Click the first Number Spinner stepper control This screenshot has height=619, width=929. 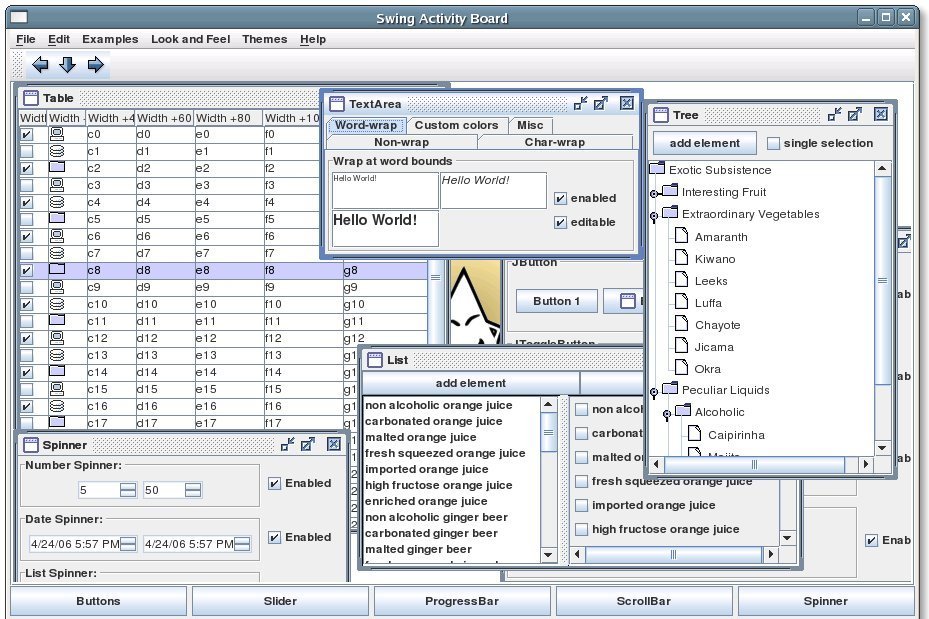pos(128,490)
